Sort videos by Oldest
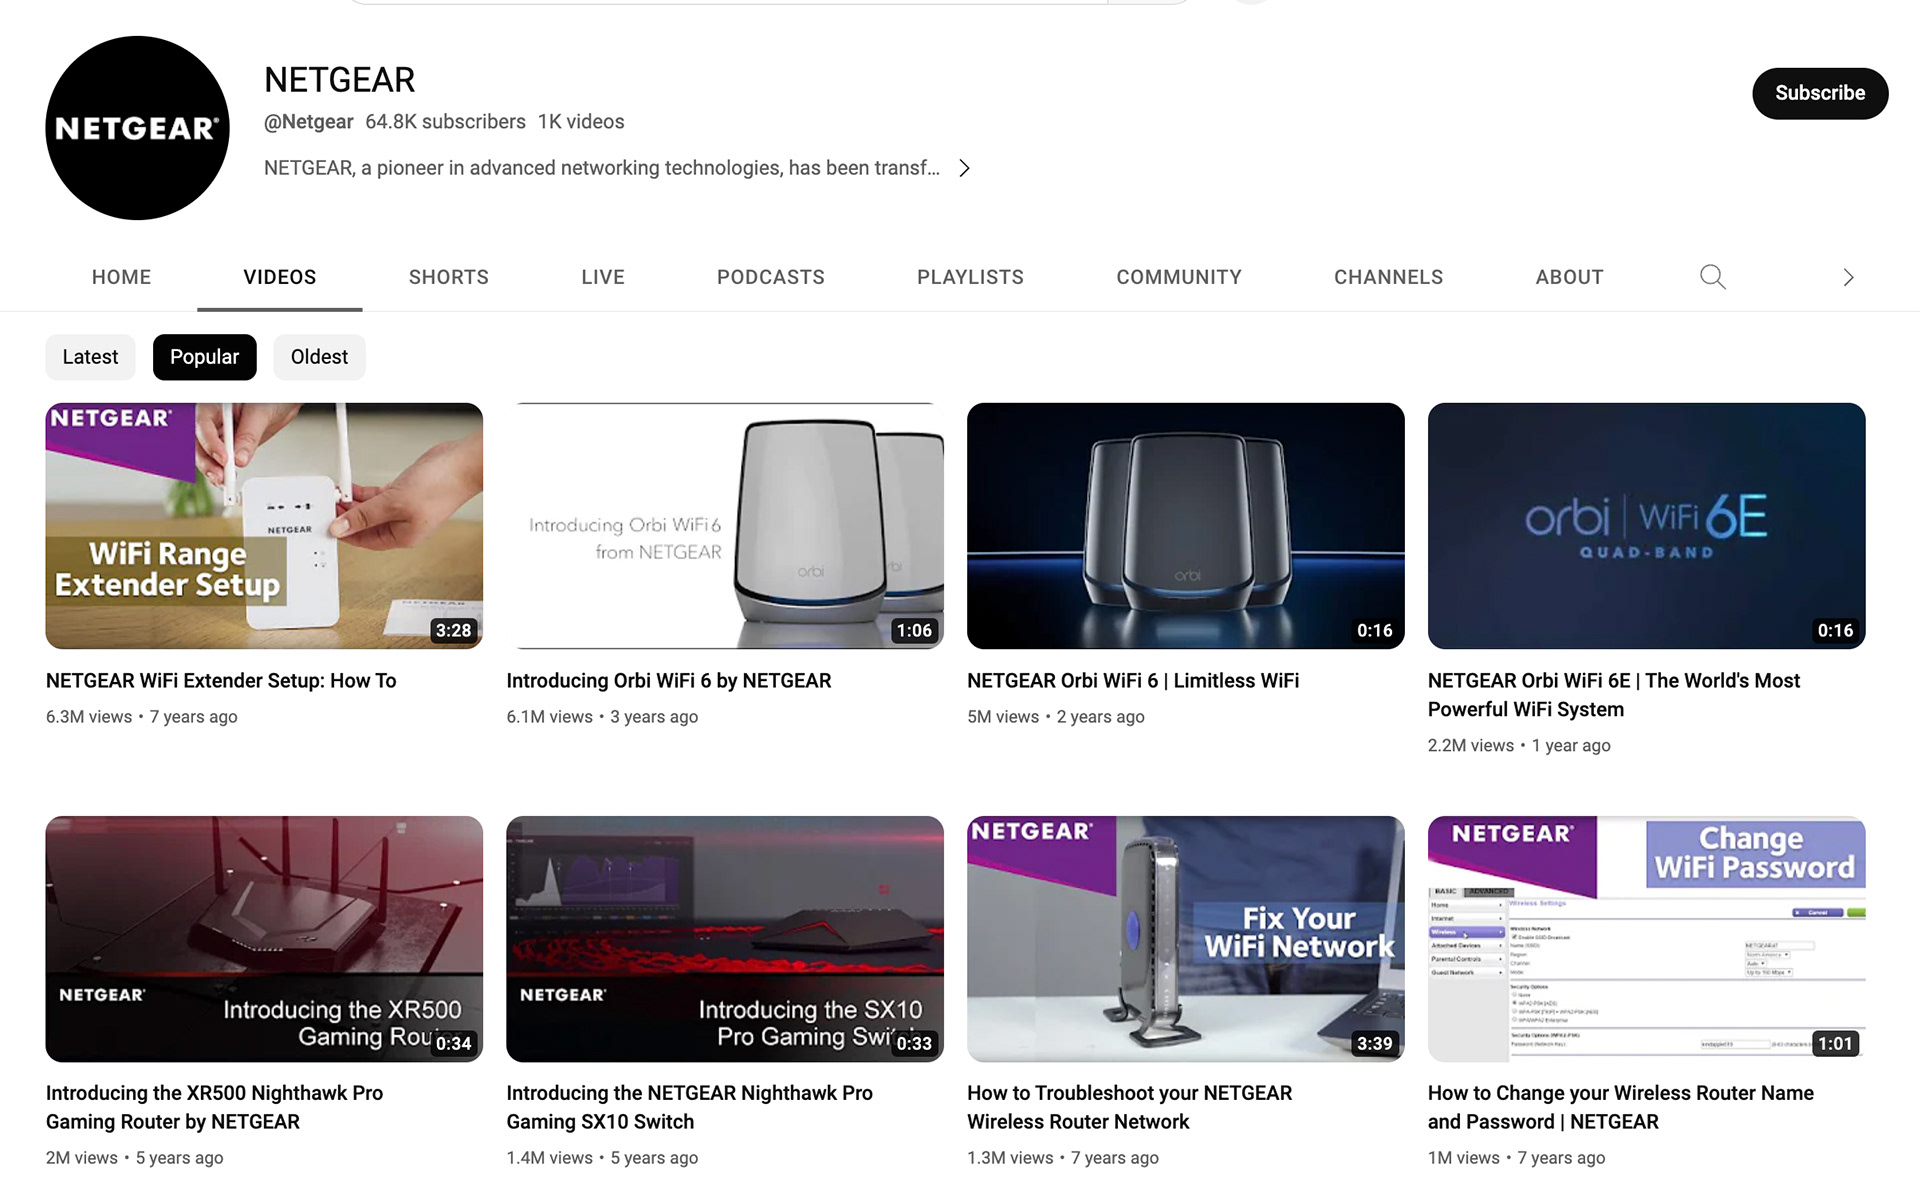 coord(319,357)
